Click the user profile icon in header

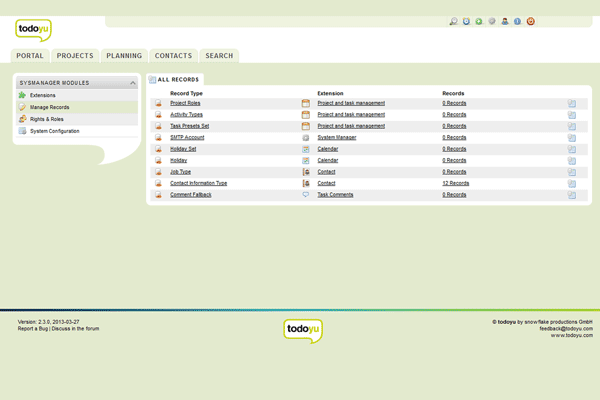[505, 21]
